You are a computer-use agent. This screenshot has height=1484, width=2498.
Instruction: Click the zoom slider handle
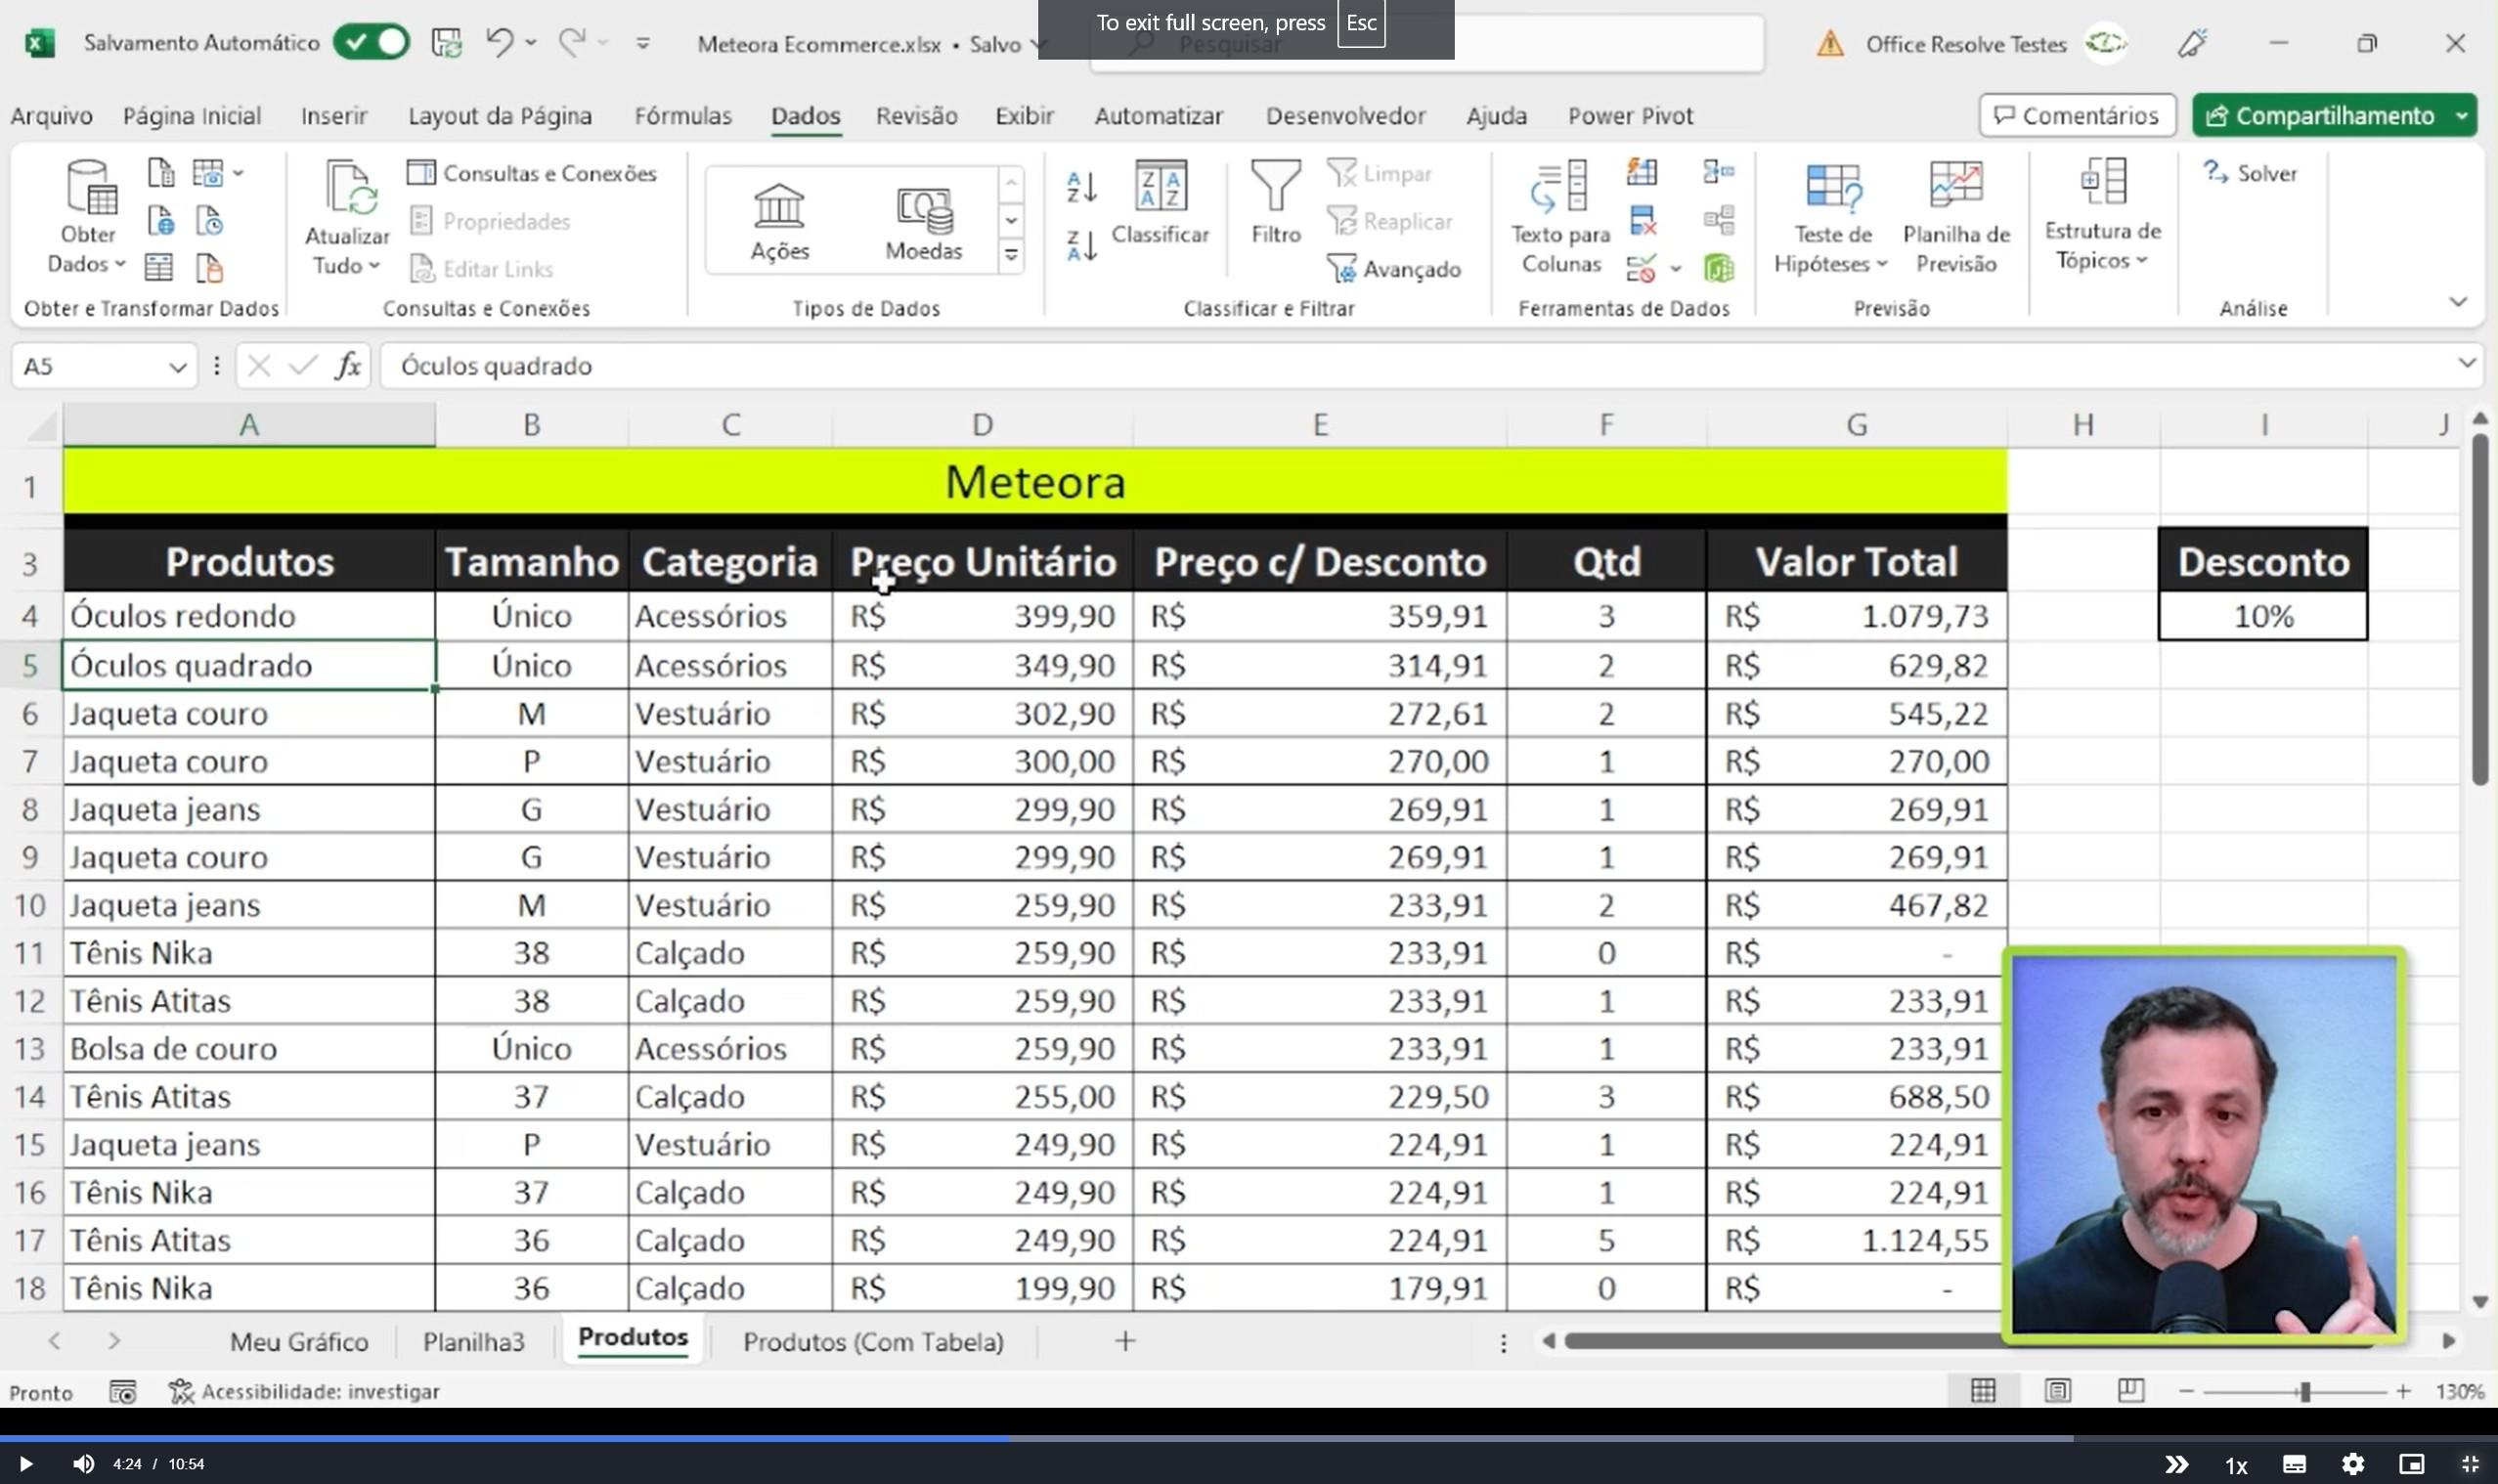tap(2305, 1391)
